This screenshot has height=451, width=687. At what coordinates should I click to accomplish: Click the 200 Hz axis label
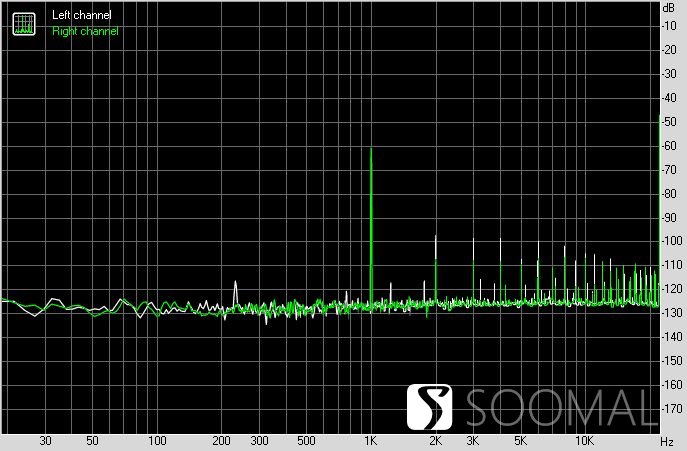[221, 441]
